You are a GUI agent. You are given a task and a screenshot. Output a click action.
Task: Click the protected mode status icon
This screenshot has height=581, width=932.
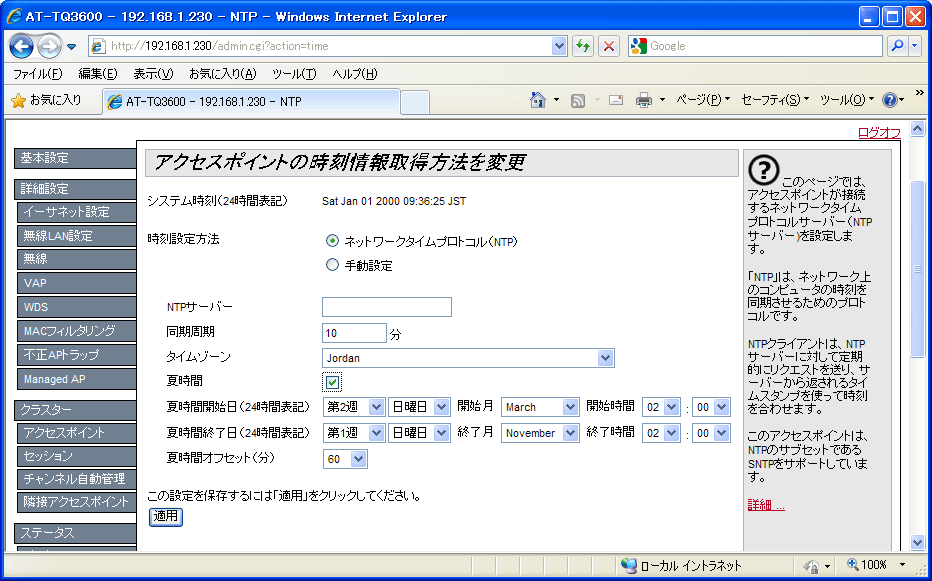pyautogui.click(x=812, y=565)
